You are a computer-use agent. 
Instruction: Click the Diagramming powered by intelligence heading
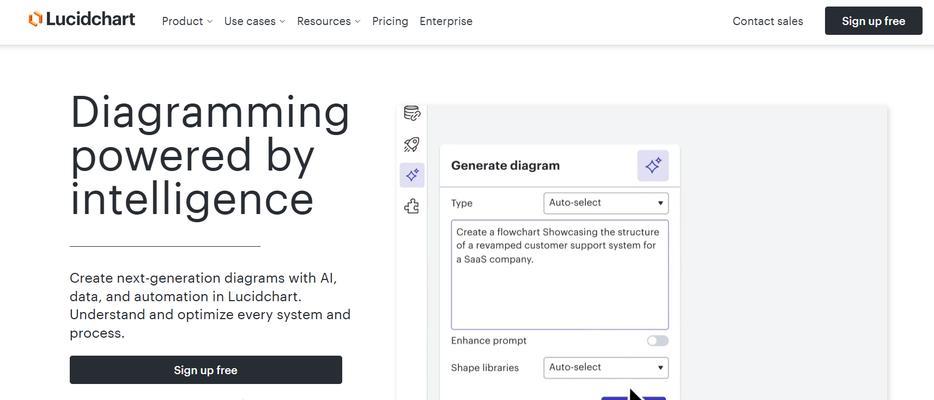pyautogui.click(x=210, y=155)
